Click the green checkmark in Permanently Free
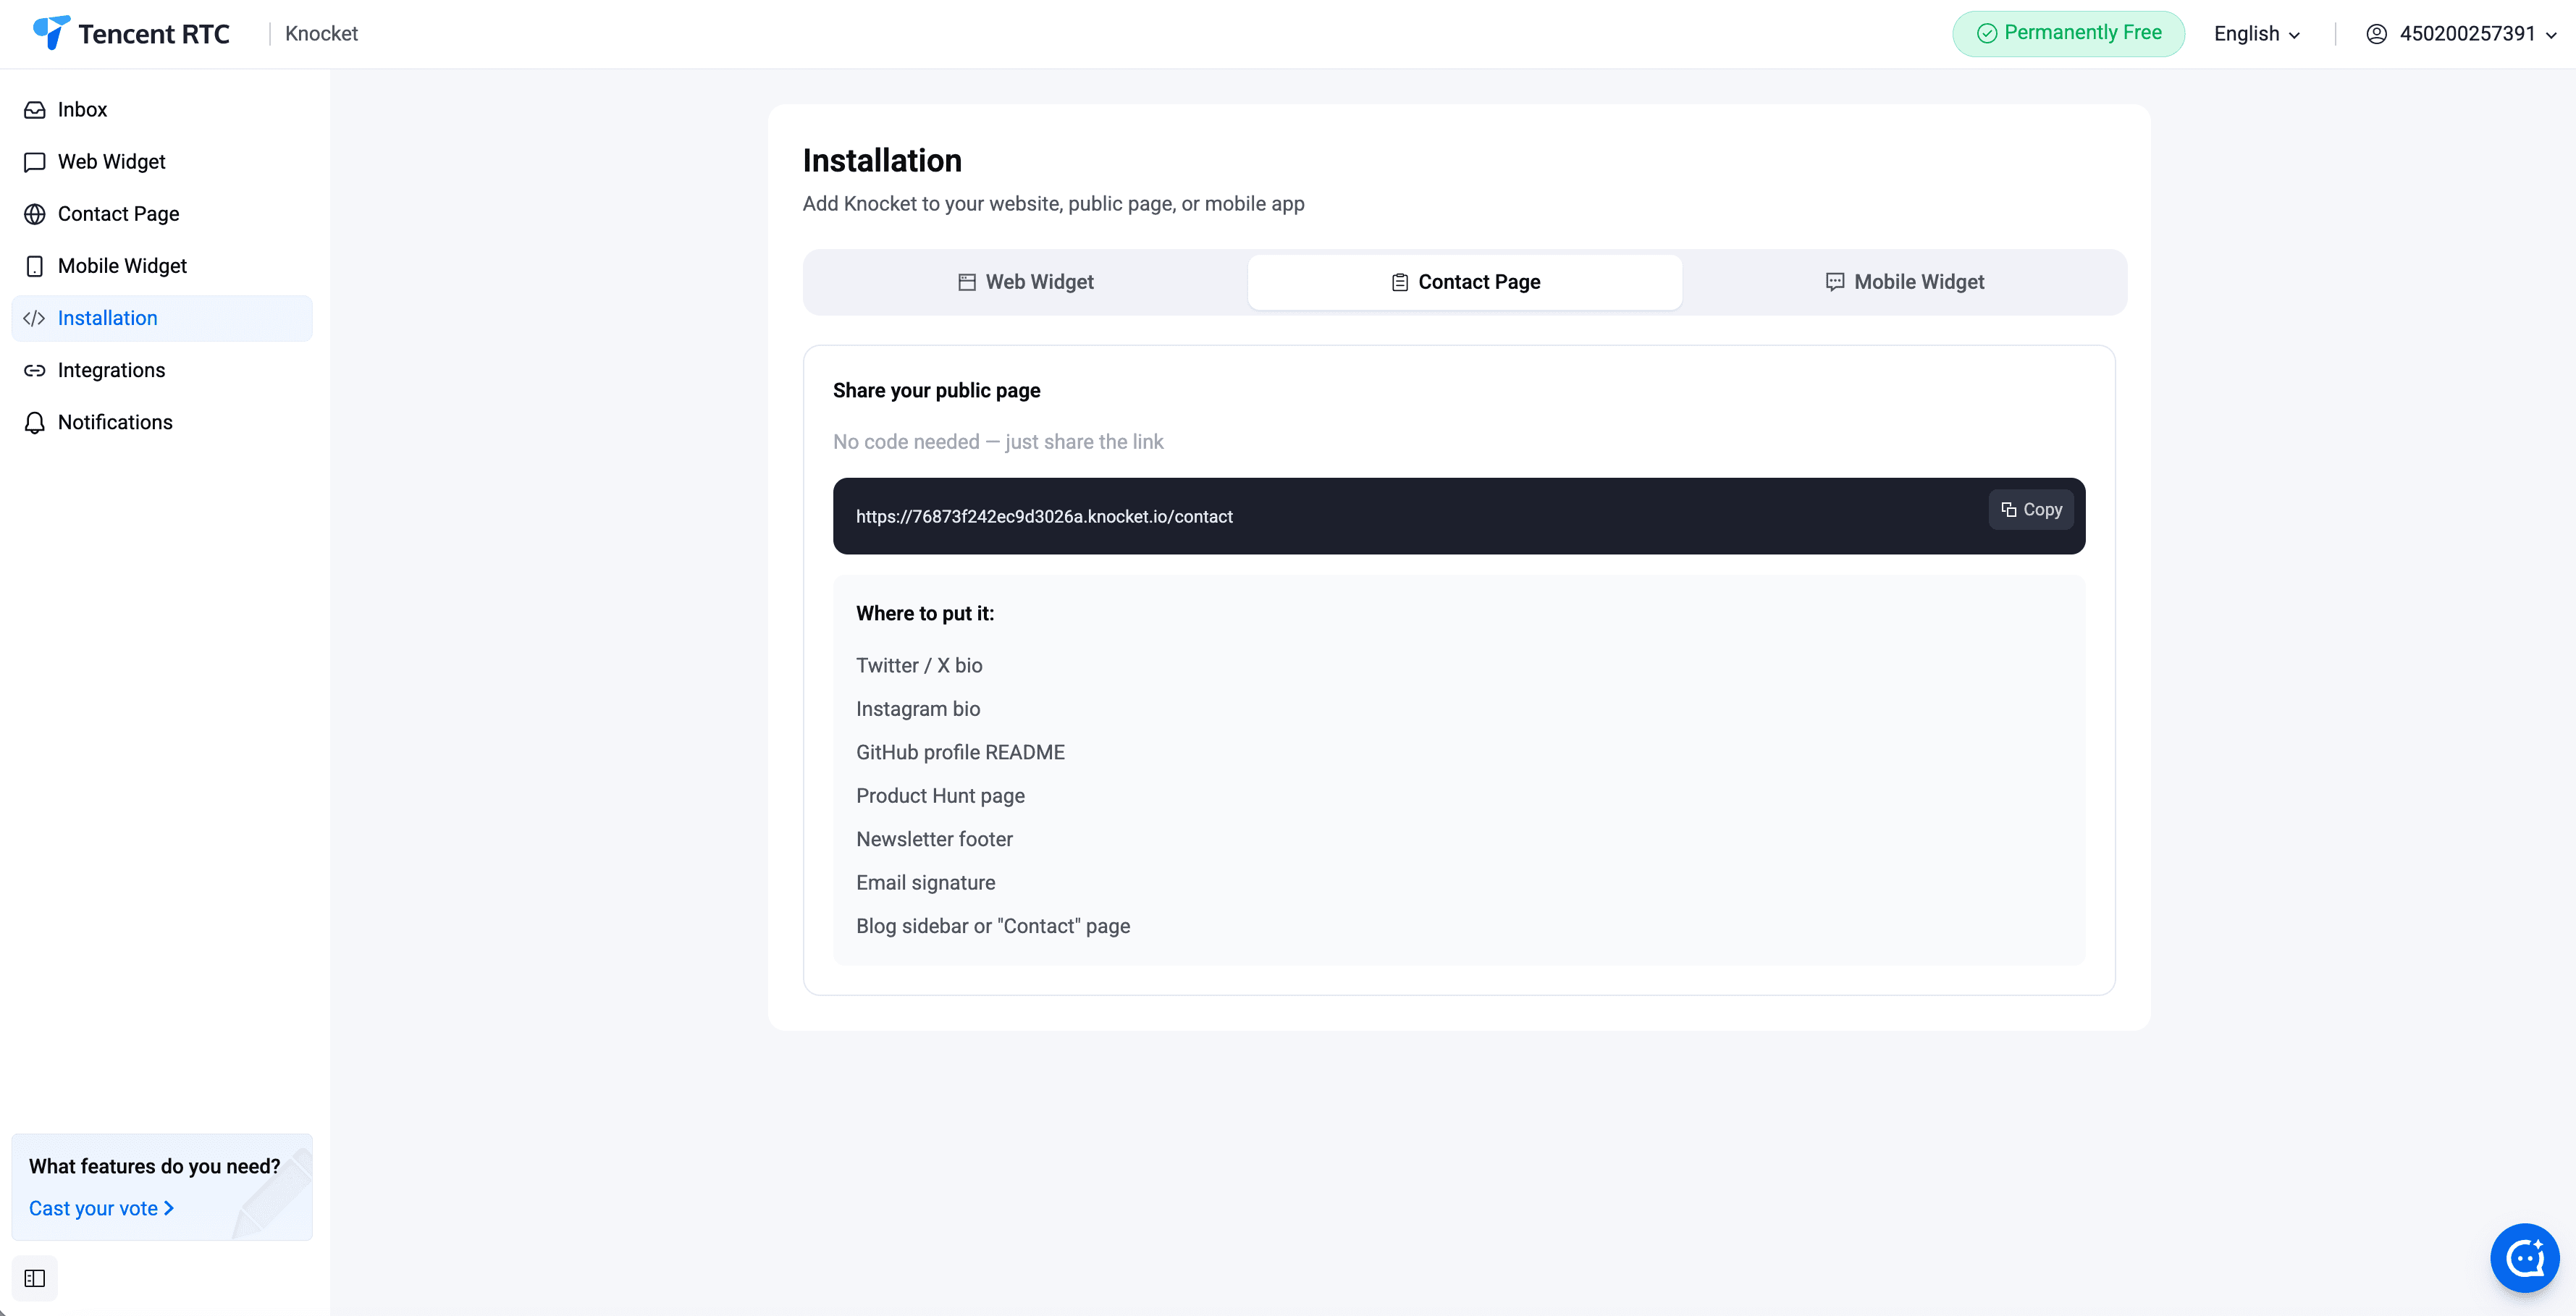Image resolution: width=2576 pixels, height=1316 pixels. [1987, 34]
